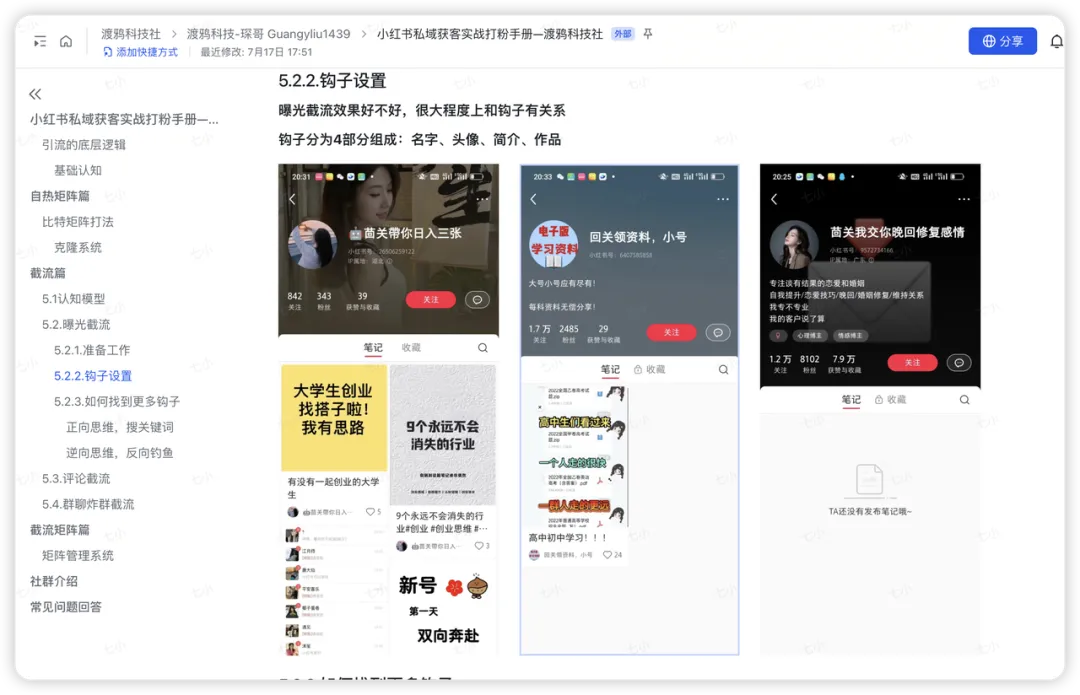This screenshot has width=1080, height=695.
Task: Go to the home icon
Action: pos(66,42)
